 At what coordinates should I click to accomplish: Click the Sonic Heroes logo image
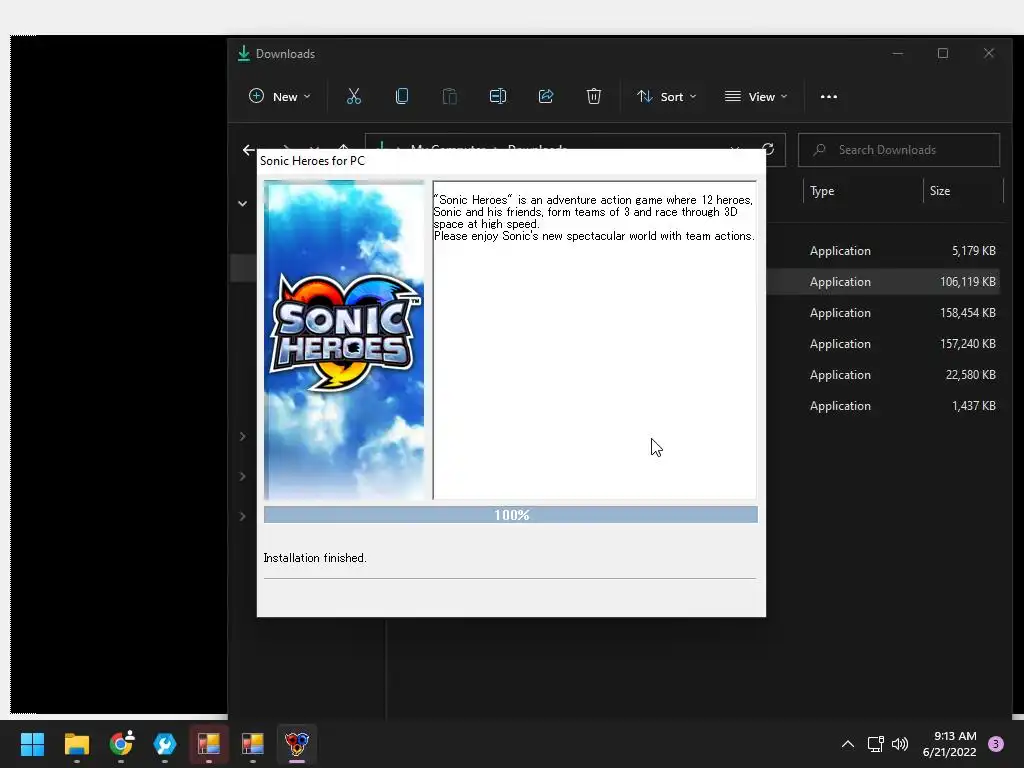click(x=344, y=340)
